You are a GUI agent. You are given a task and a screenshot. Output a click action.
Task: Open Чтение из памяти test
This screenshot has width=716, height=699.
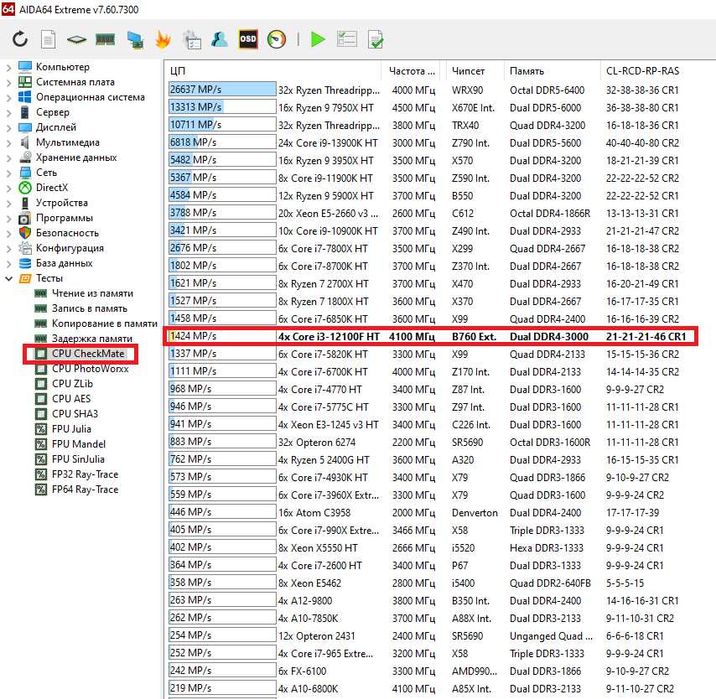point(92,293)
